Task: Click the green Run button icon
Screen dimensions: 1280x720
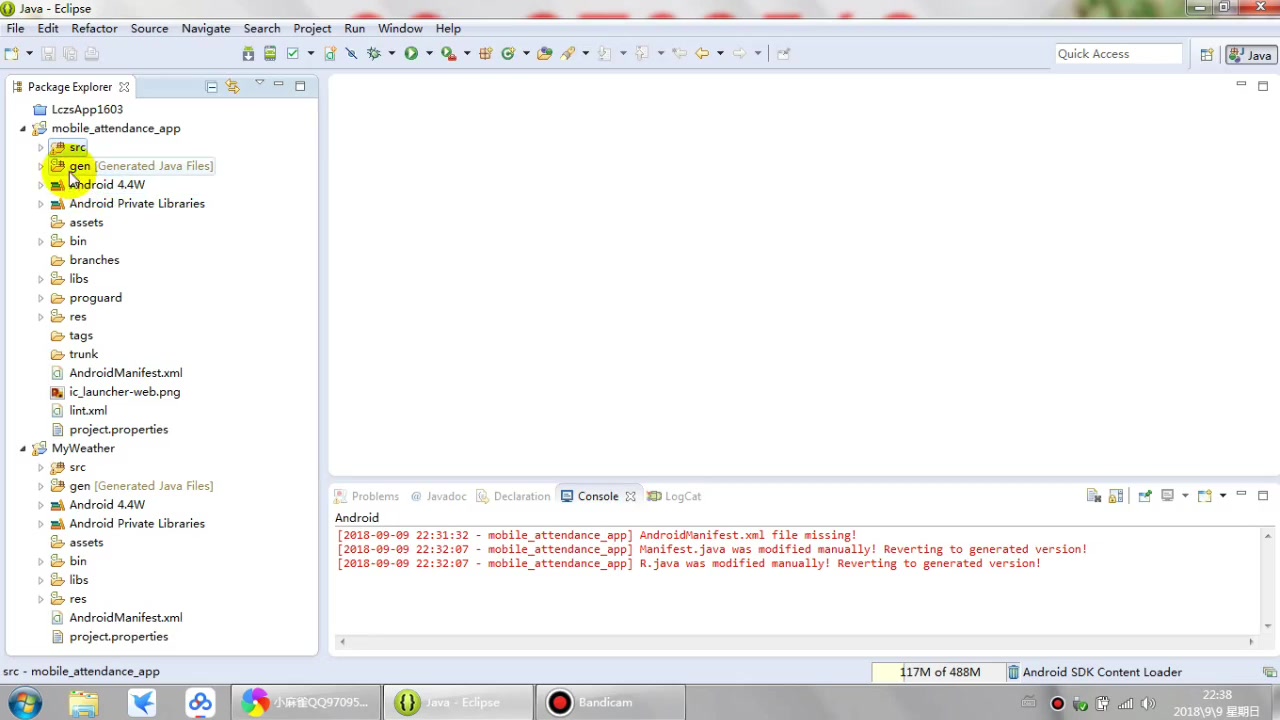Action: point(411,54)
